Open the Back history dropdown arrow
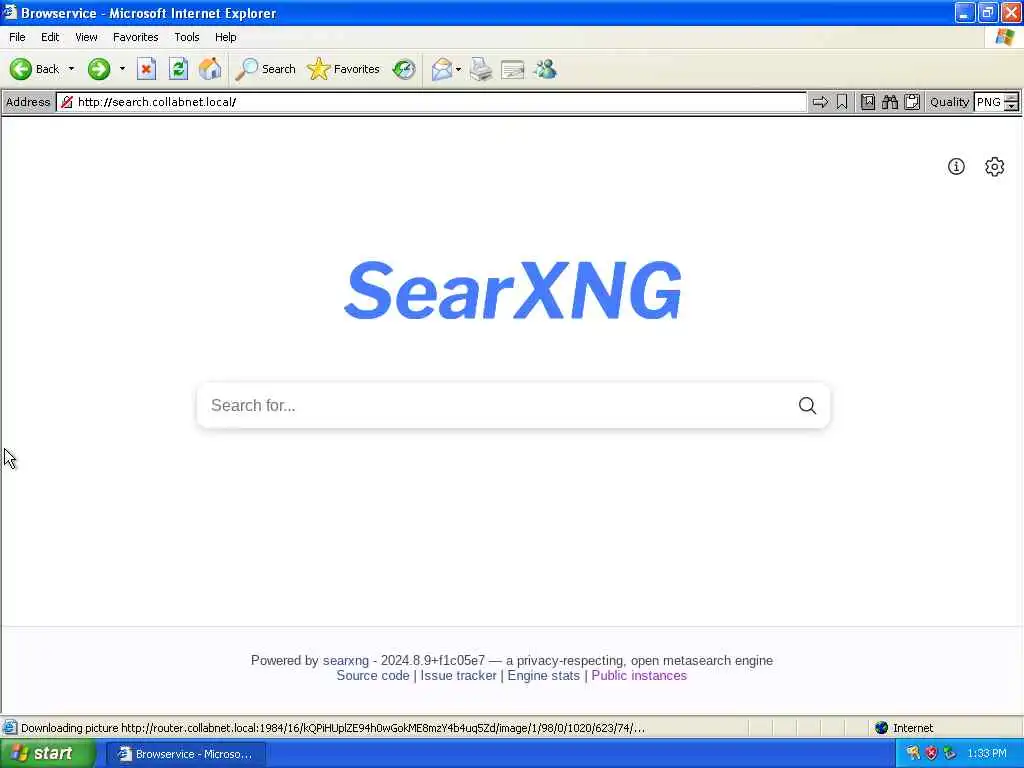Viewport: 1024px width, 768px height. 71,69
